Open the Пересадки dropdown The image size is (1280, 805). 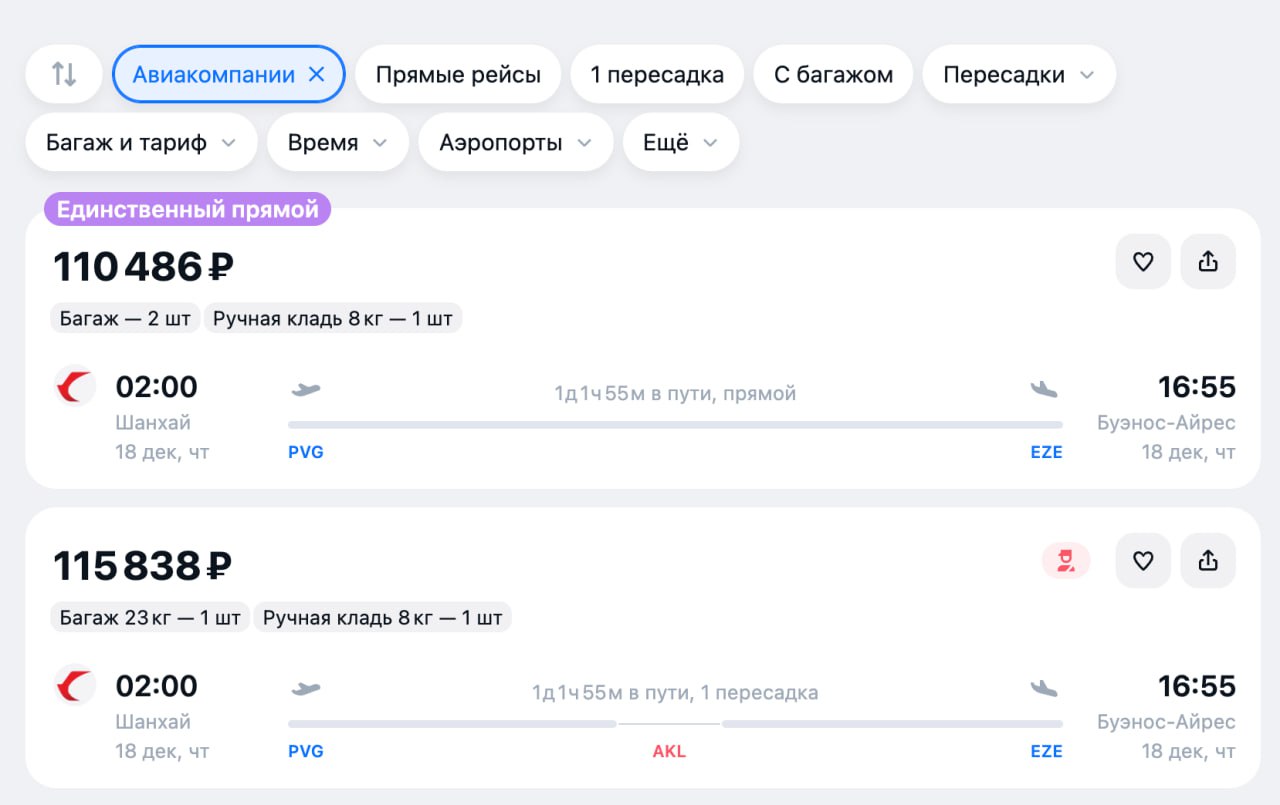pyautogui.click(x=1018, y=74)
